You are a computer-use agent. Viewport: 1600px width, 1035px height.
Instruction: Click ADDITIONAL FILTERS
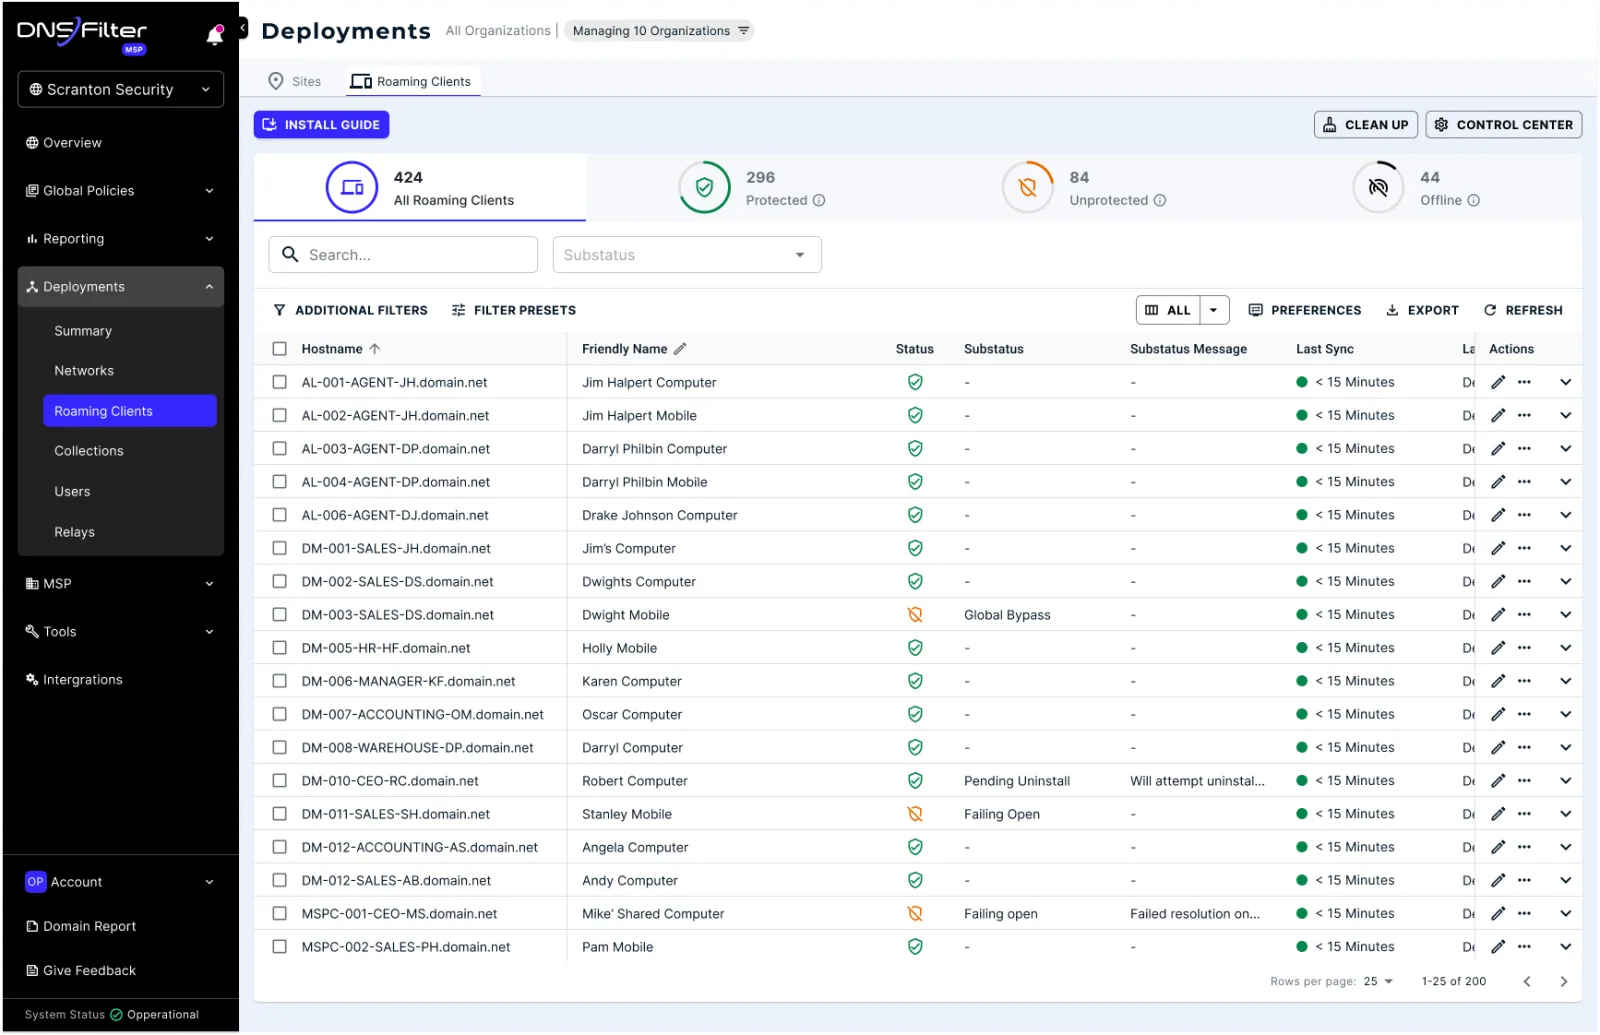(350, 310)
